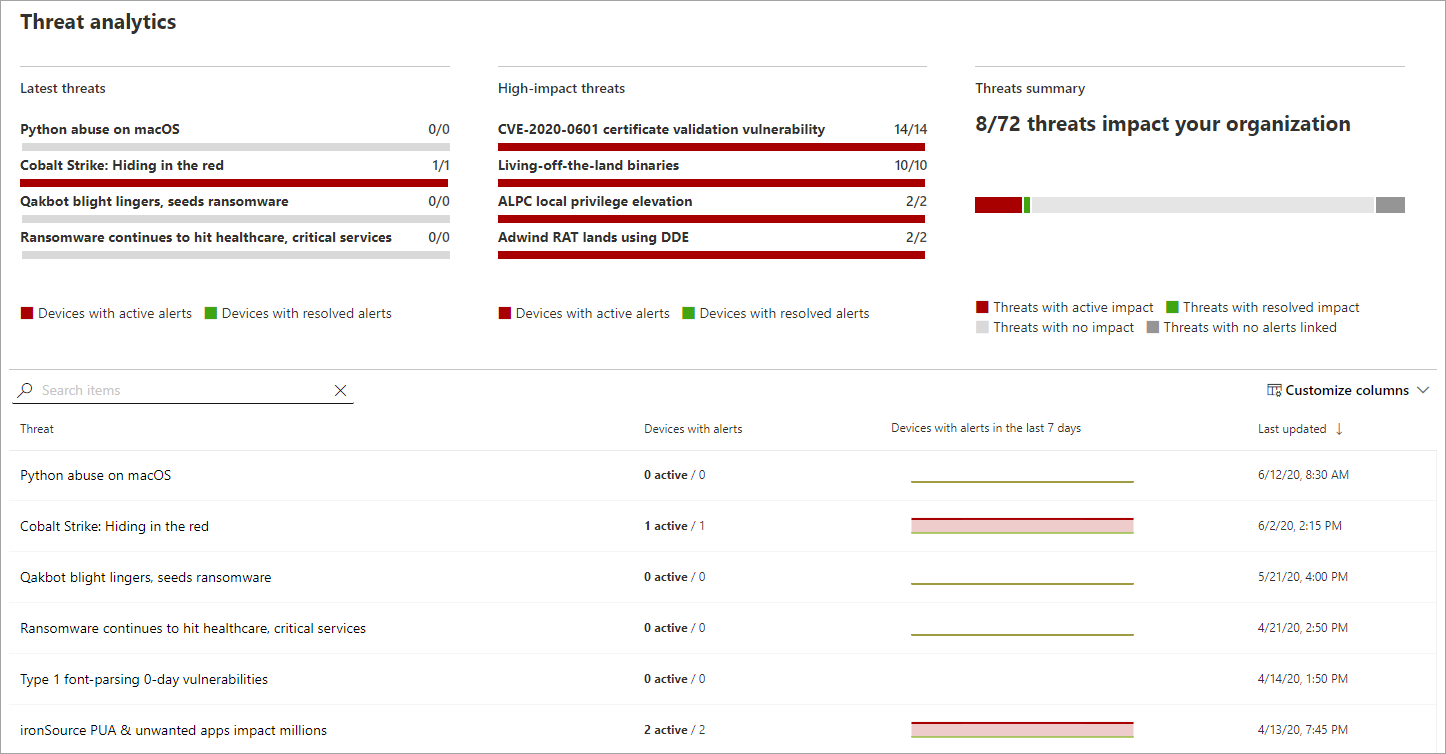
Task: Click red segment of Threats summary bar
Action: pos(998,205)
